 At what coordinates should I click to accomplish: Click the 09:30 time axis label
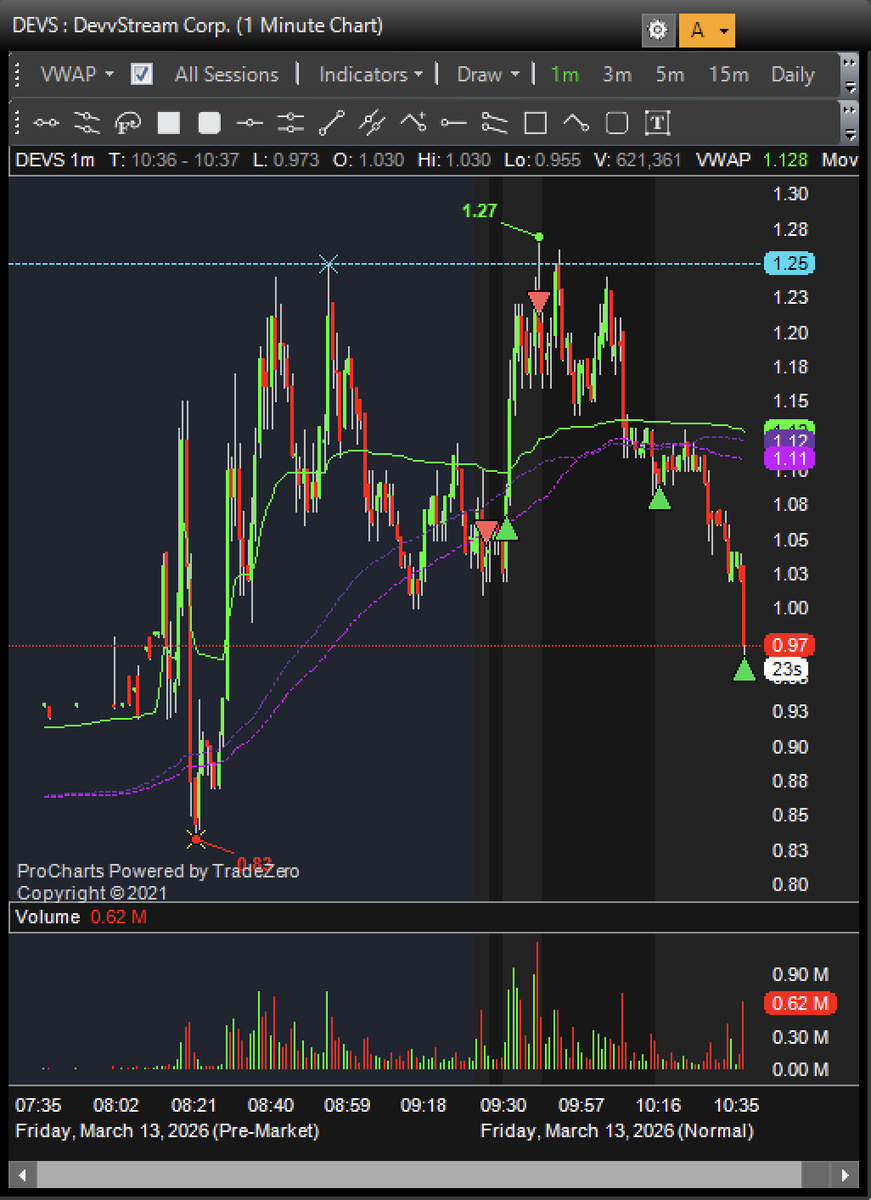pyautogui.click(x=505, y=1105)
